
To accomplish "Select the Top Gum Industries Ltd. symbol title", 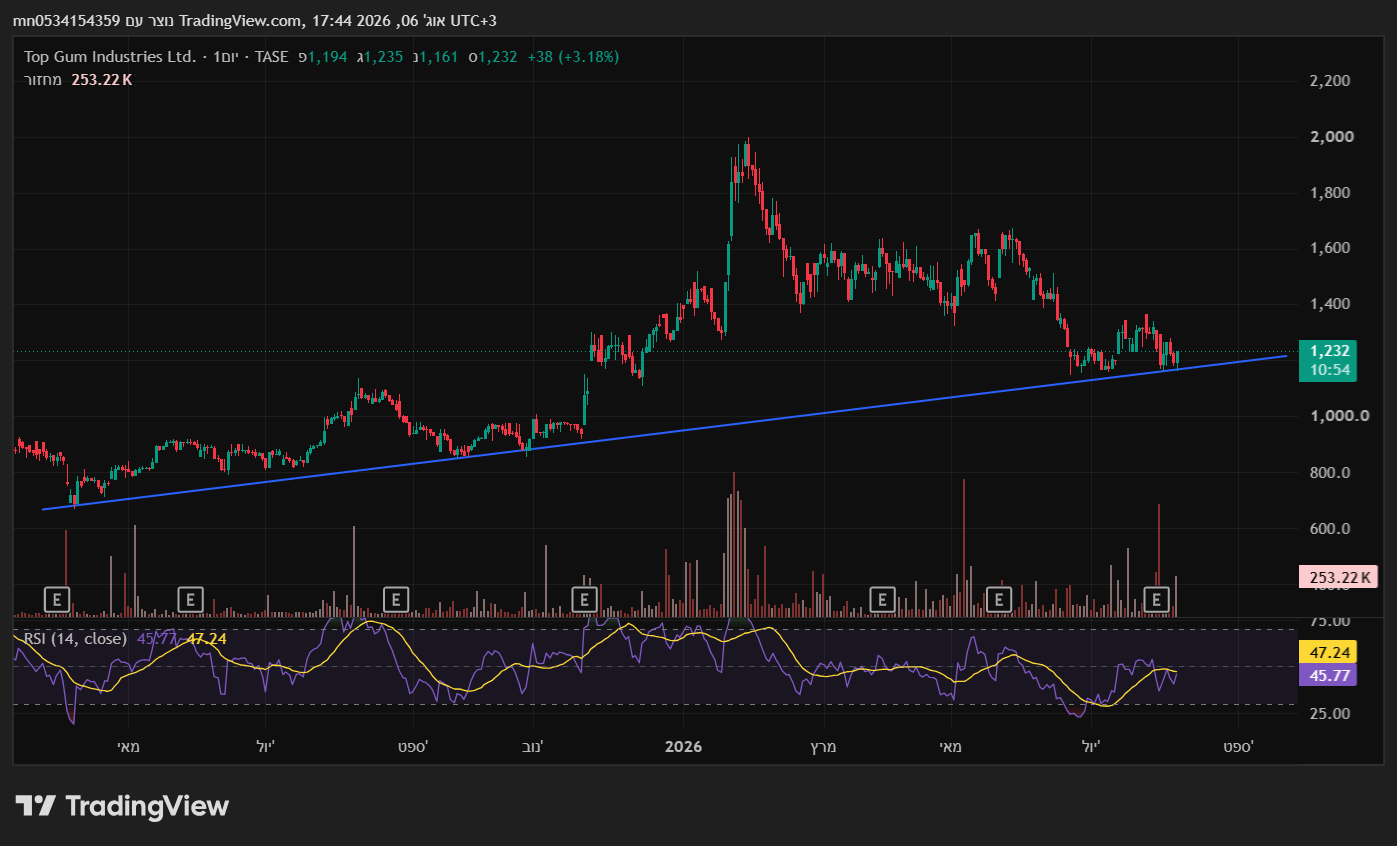I will click(110, 57).
